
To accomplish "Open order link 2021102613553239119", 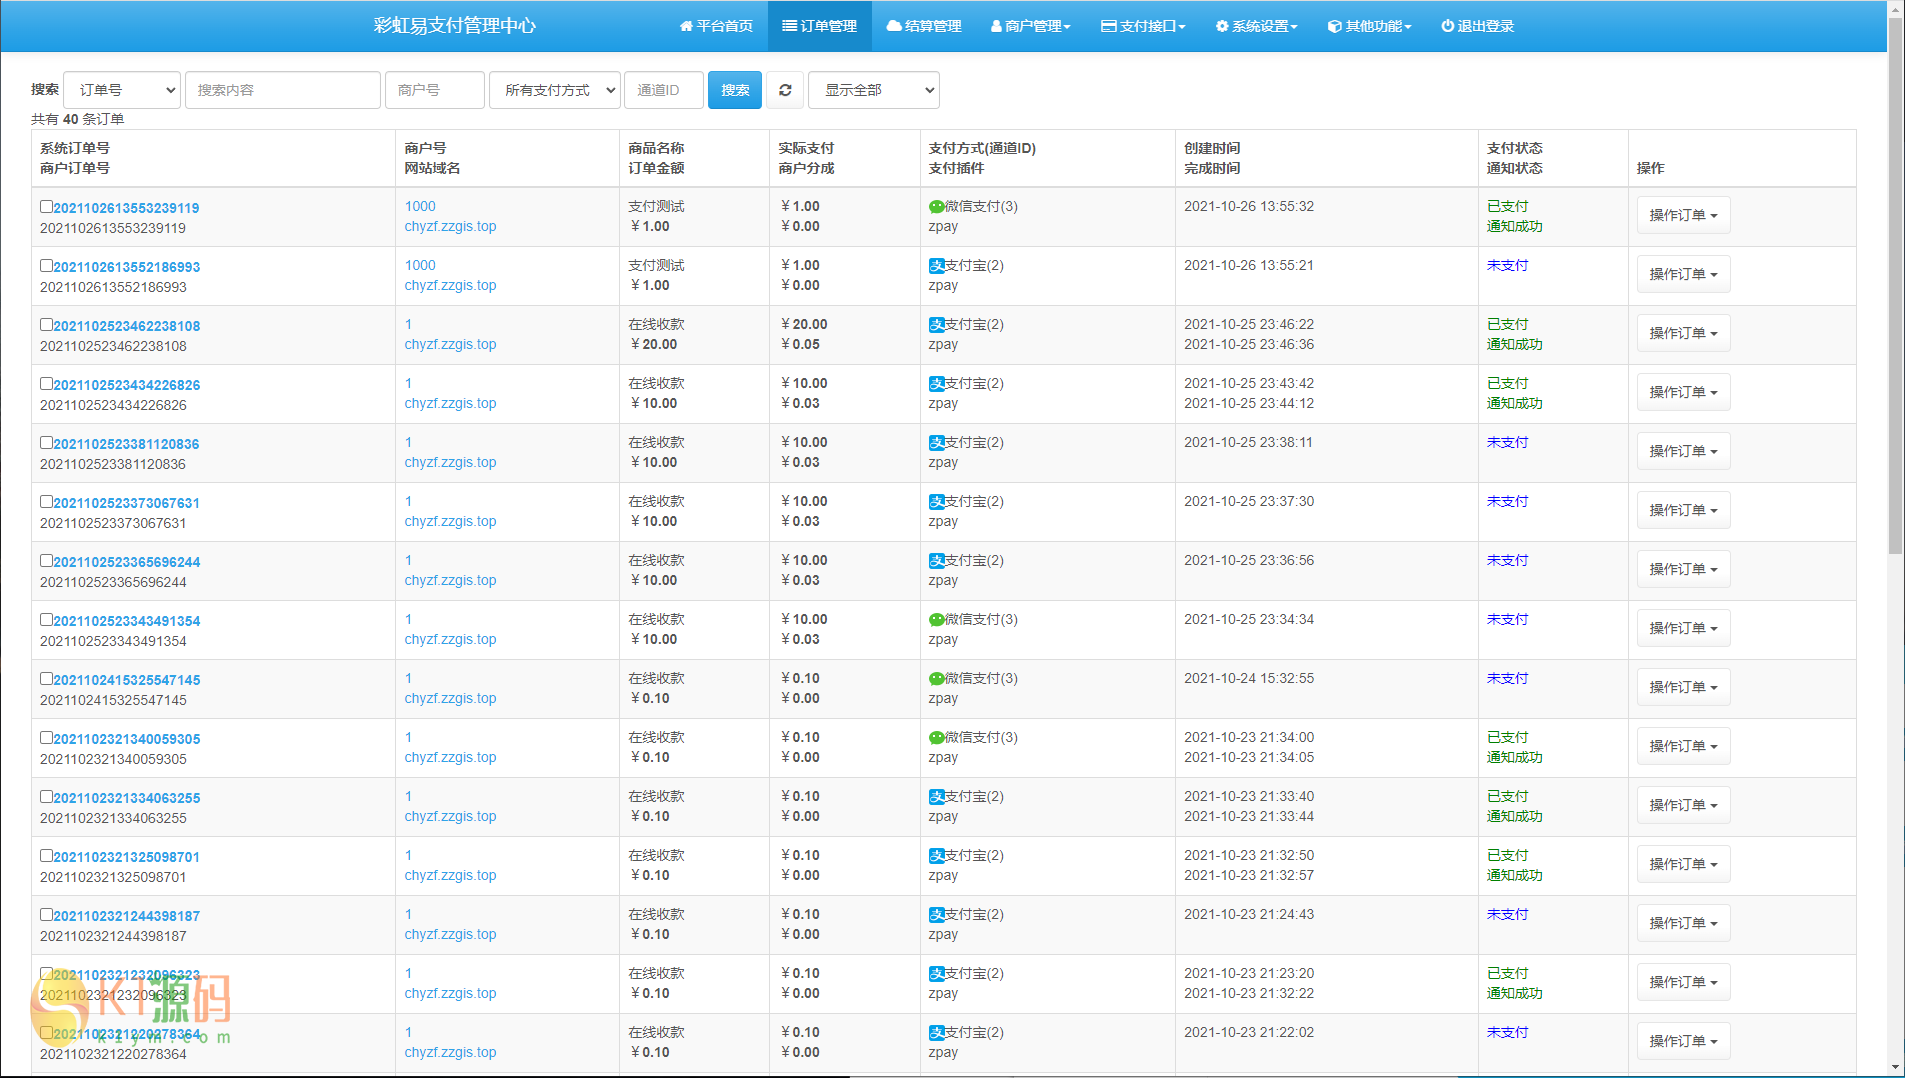I will coord(126,208).
